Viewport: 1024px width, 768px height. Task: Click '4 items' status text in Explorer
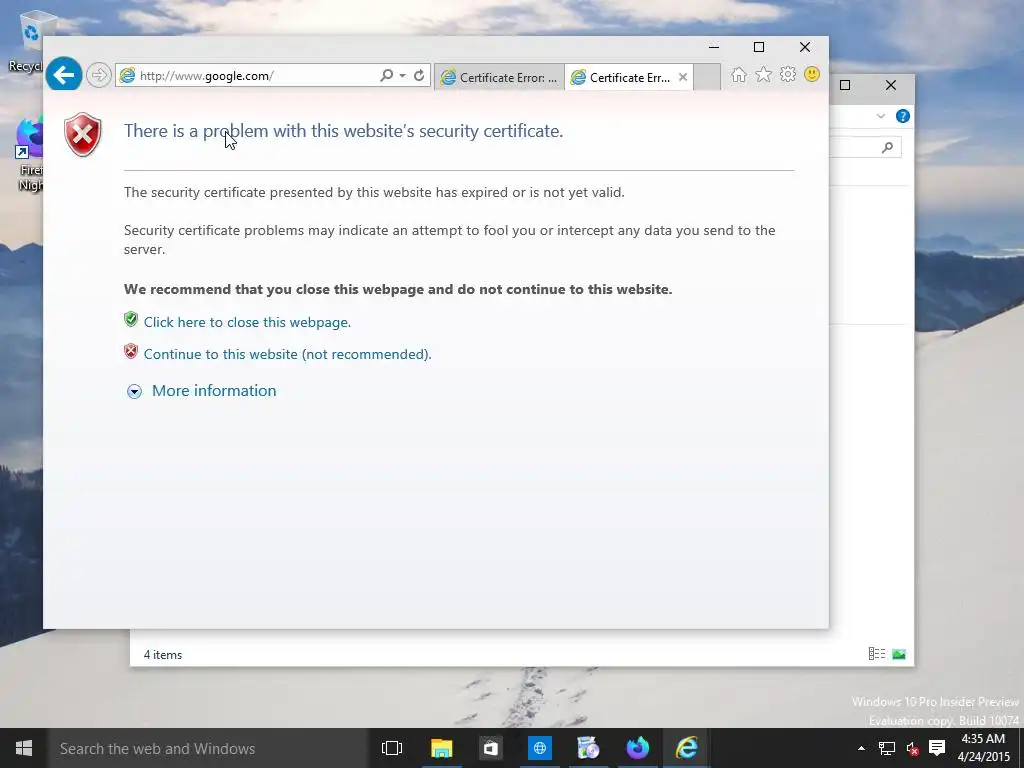click(x=163, y=654)
